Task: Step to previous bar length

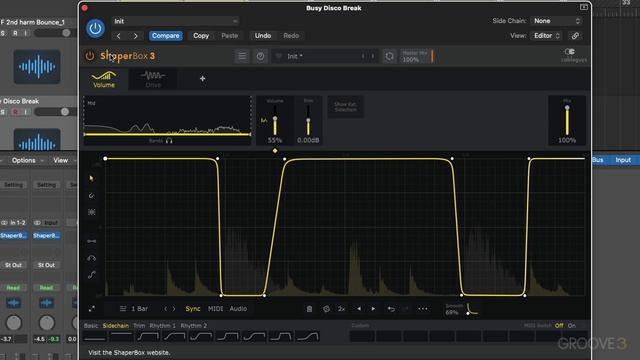Action: (x=165, y=309)
